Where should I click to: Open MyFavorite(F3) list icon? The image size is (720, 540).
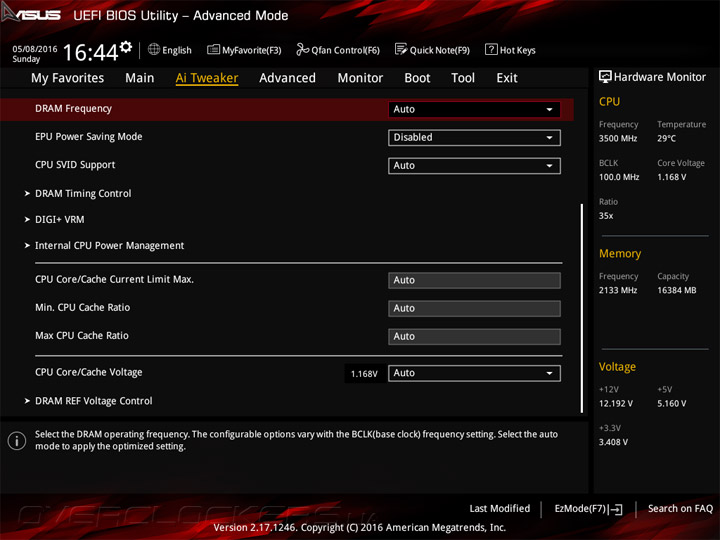click(213, 50)
